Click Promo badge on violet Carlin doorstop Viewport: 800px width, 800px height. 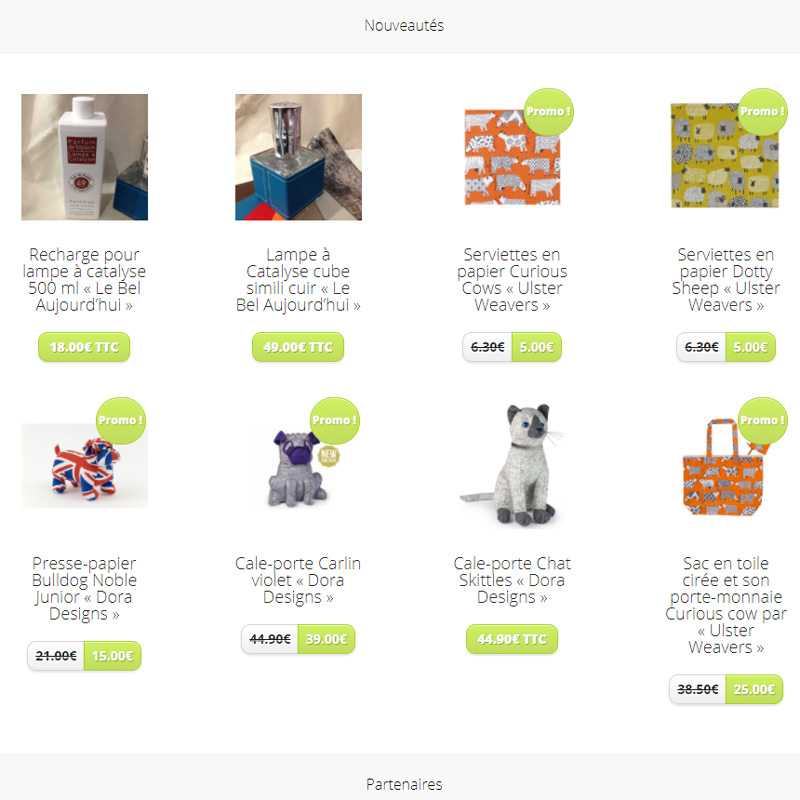335,421
